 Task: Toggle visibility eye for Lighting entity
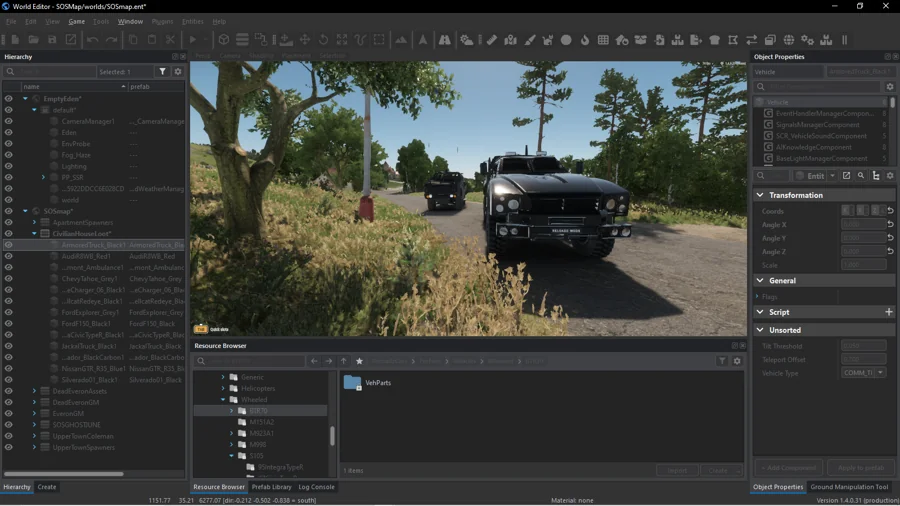[x=9, y=166]
